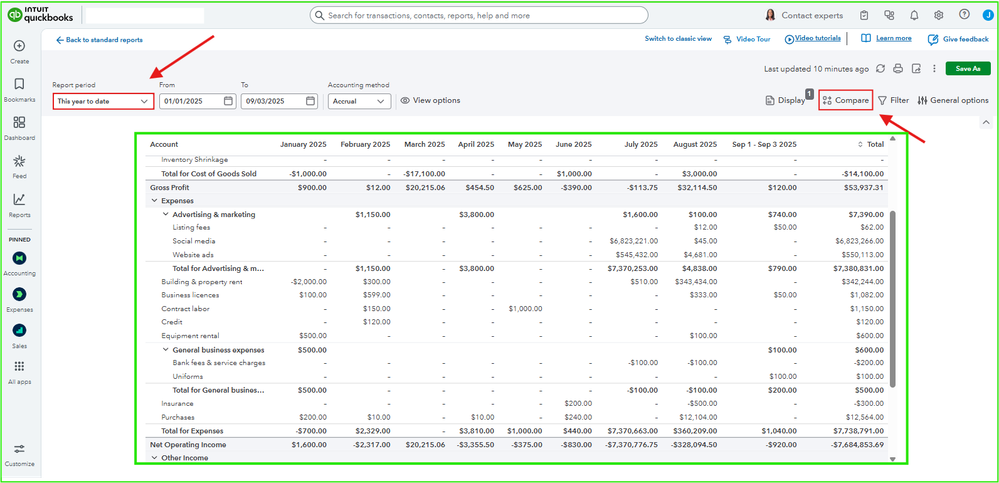The height and width of the screenshot is (483, 999).
Task: Open the From date calendar picker
Action: (x=228, y=101)
